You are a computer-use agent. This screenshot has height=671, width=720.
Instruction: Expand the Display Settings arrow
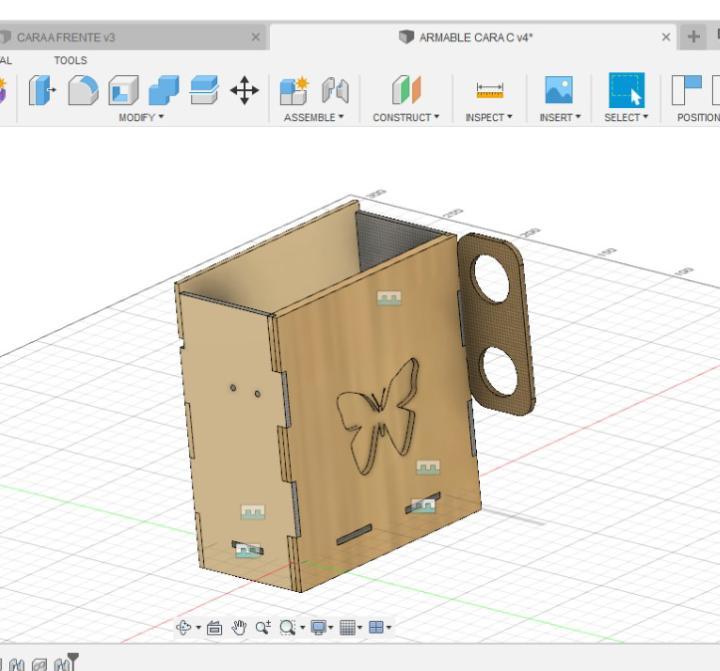pos(331,627)
